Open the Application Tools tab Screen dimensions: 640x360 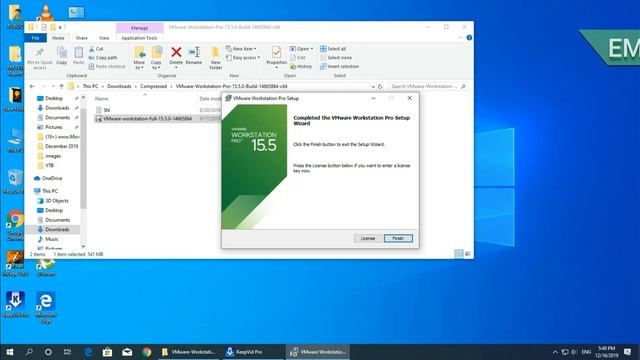pos(139,38)
